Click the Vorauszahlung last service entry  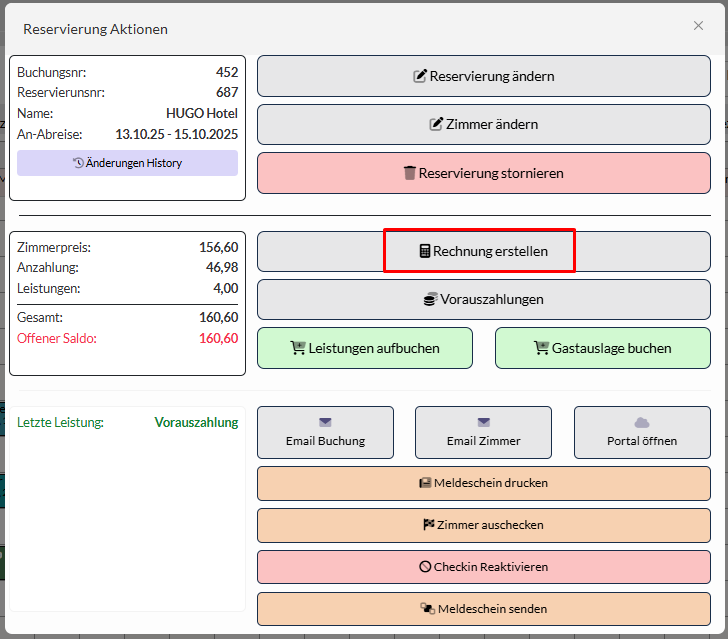tap(196, 423)
